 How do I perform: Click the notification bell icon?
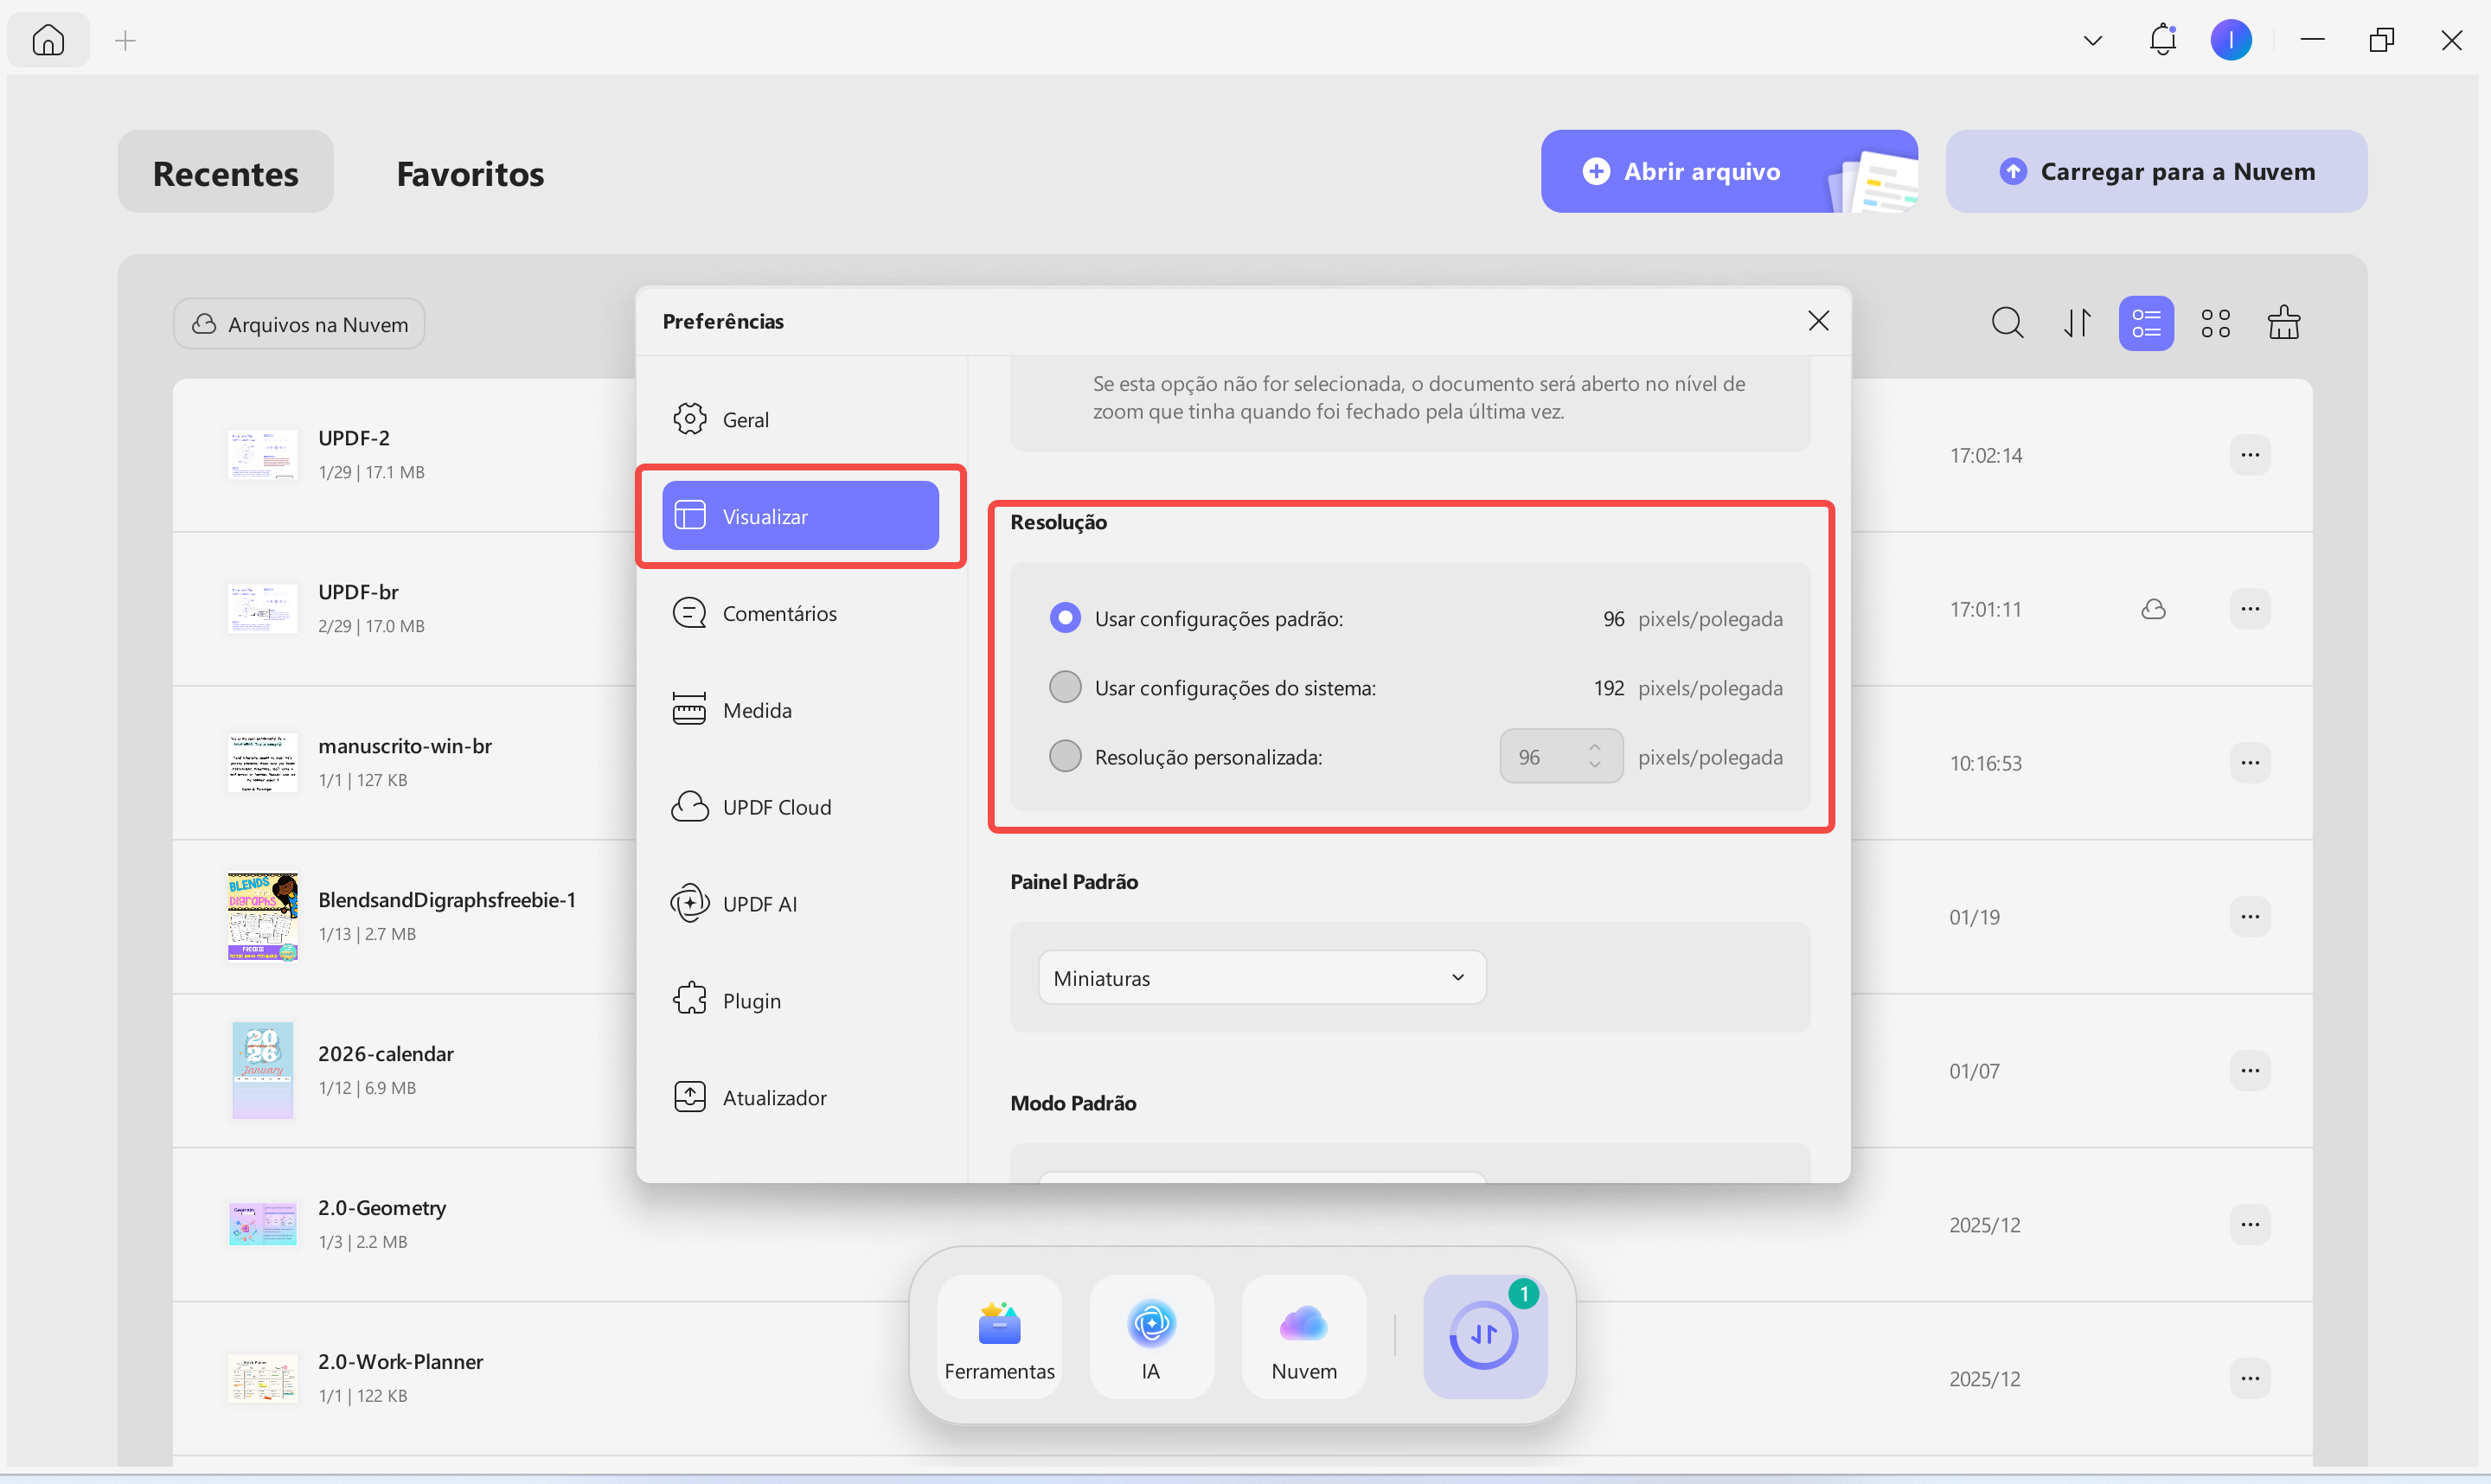[2162, 40]
